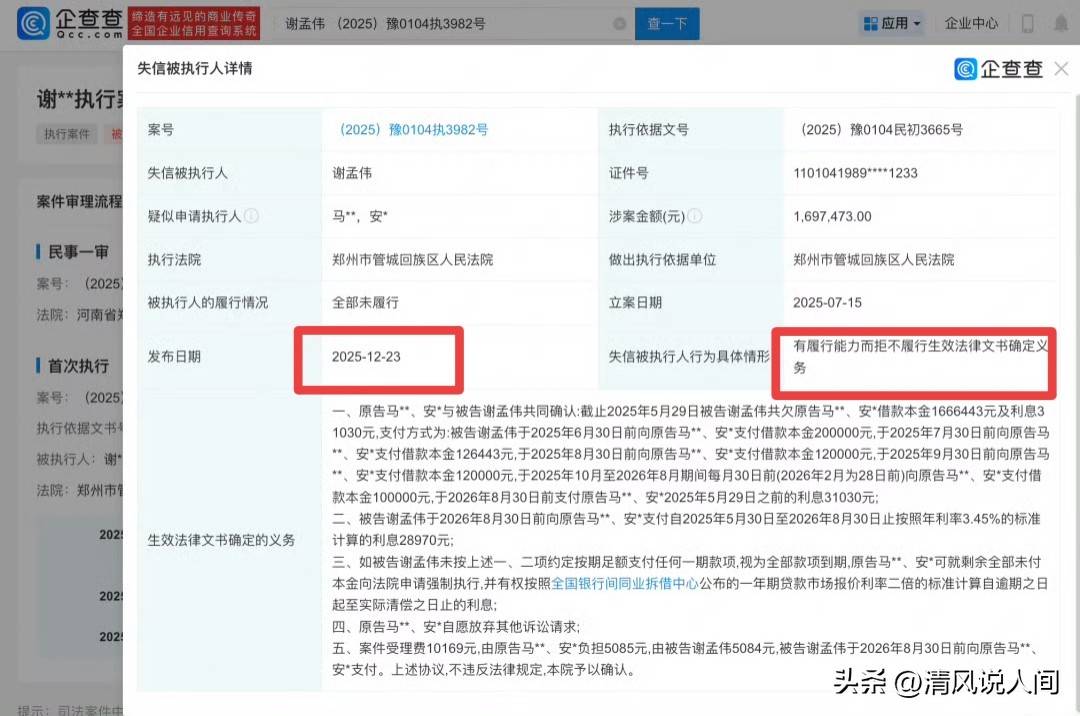Viewport: 1080px width, 716px height.
Task: Open case number (2025)豫0104执3982号 link
Action: click(x=412, y=130)
